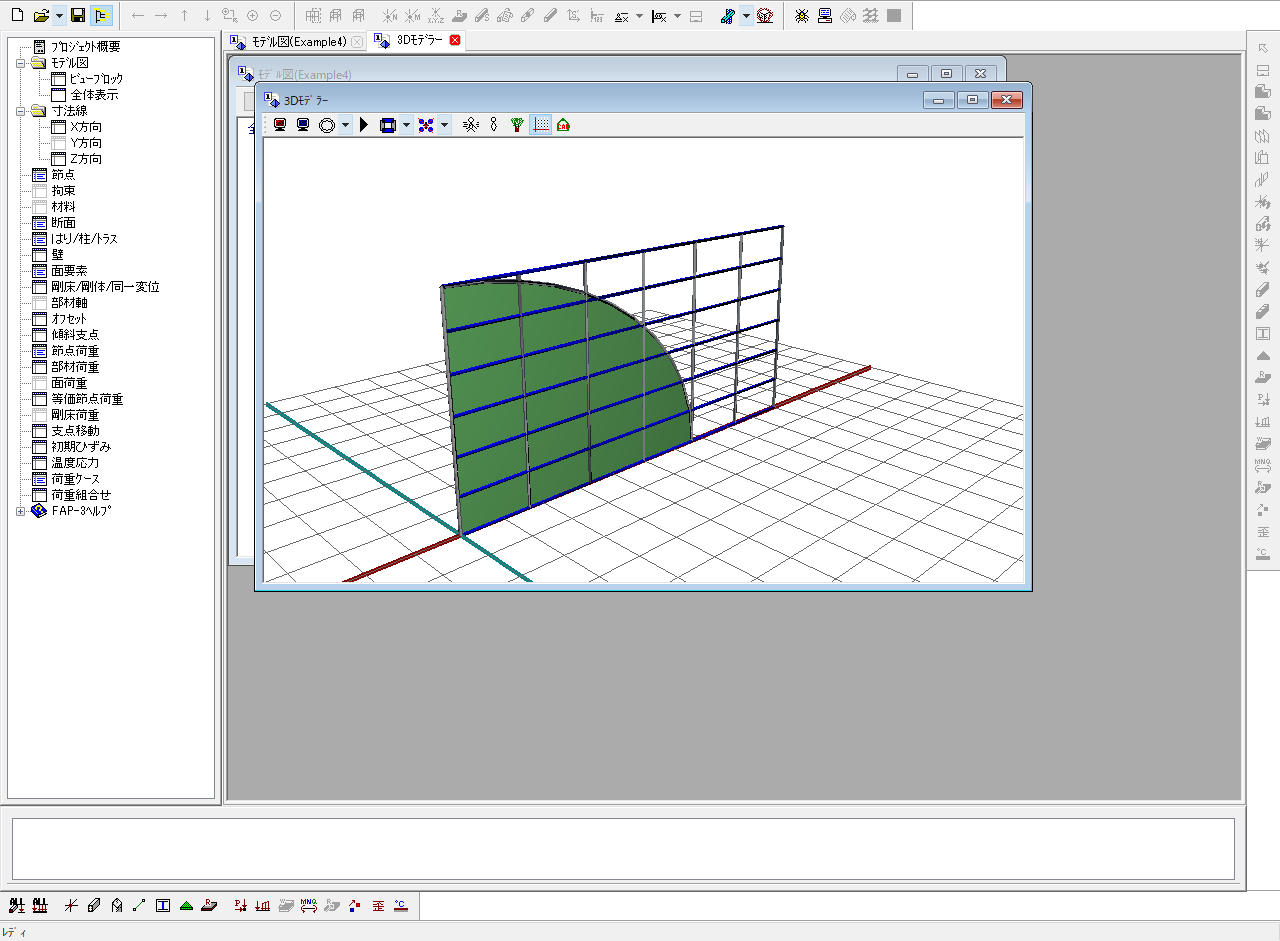Click the I-section icon in bottom toolbar
This screenshot has height=941, width=1280.
(163, 906)
